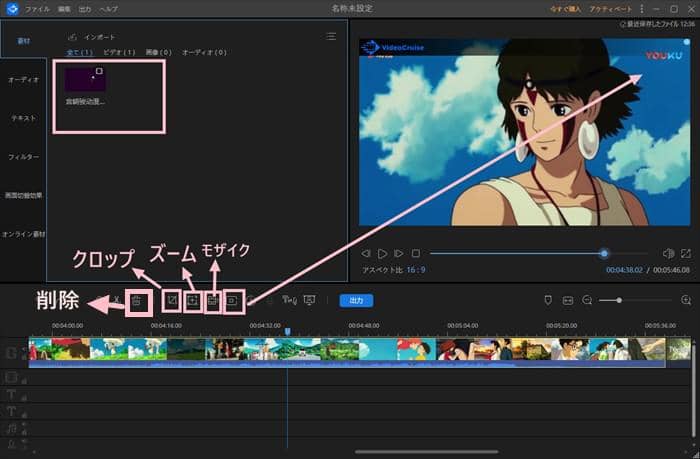The width and height of the screenshot is (700, 459).
Task: Click the preview progress slider handle
Action: tap(604, 254)
